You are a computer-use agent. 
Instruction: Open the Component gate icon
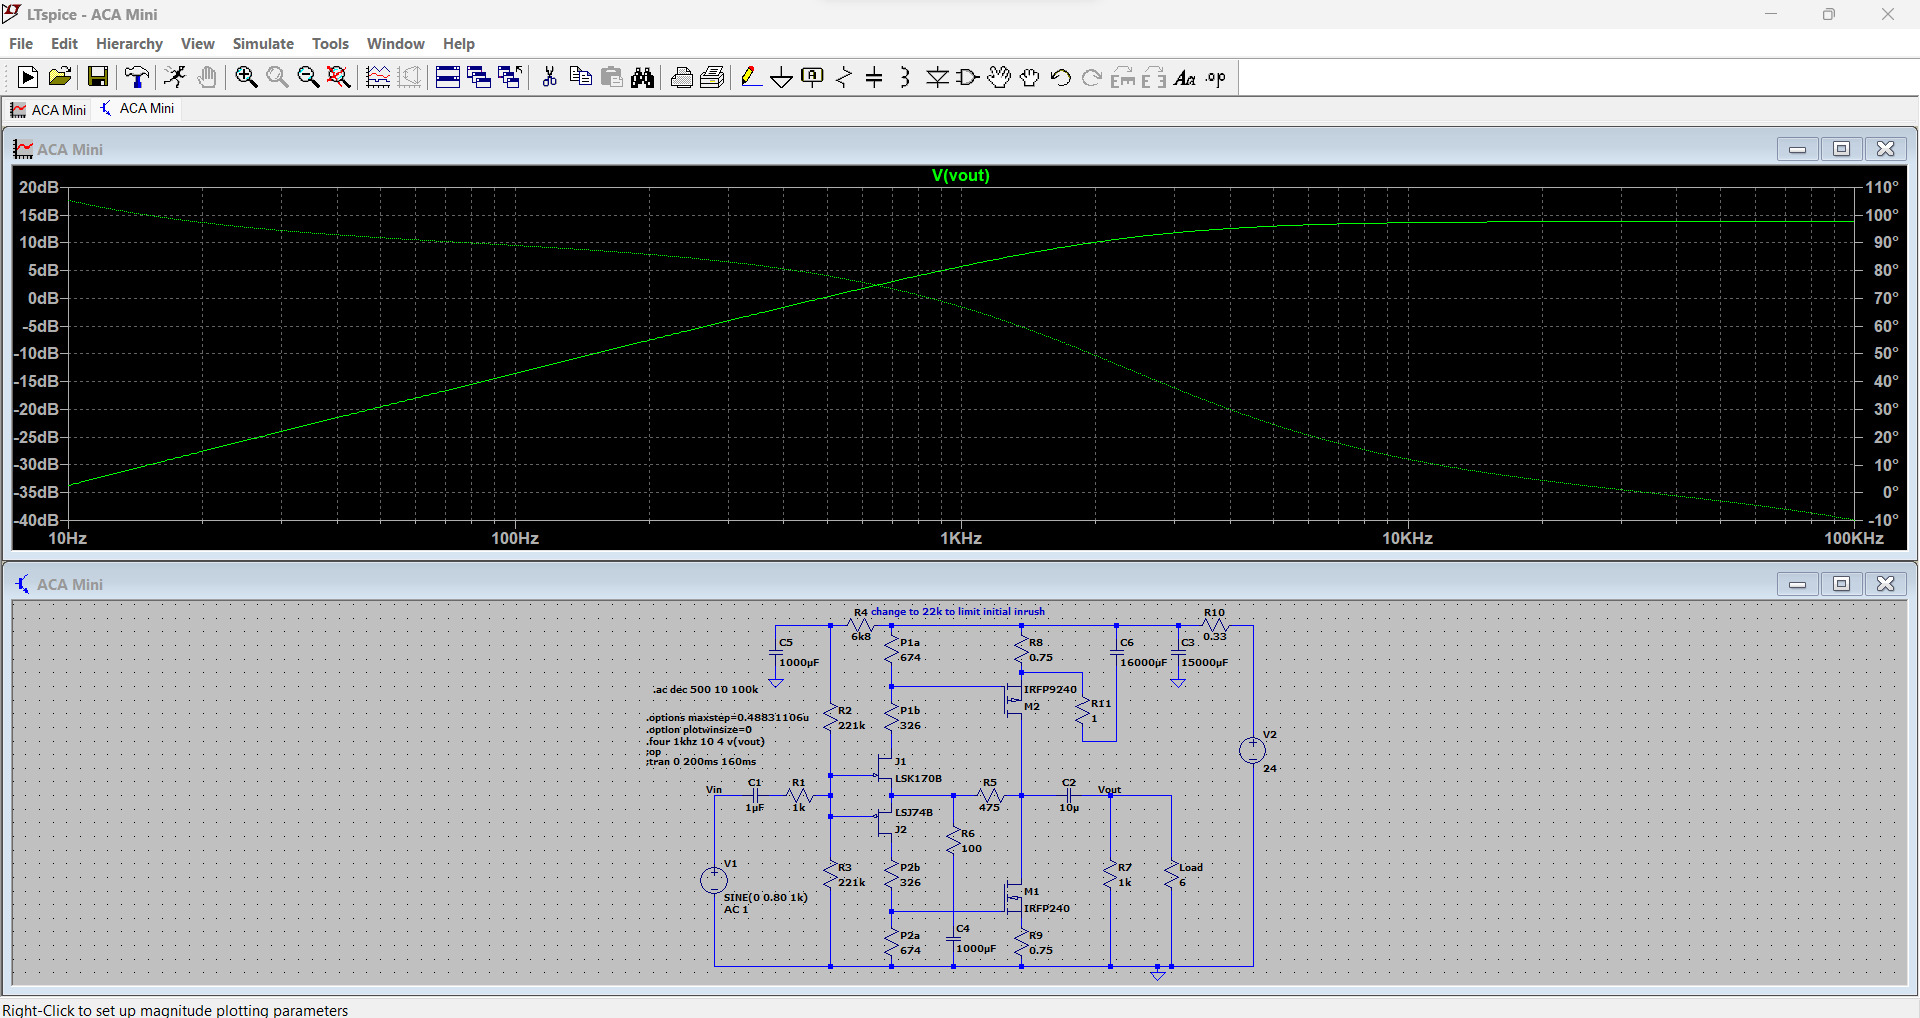(968, 78)
